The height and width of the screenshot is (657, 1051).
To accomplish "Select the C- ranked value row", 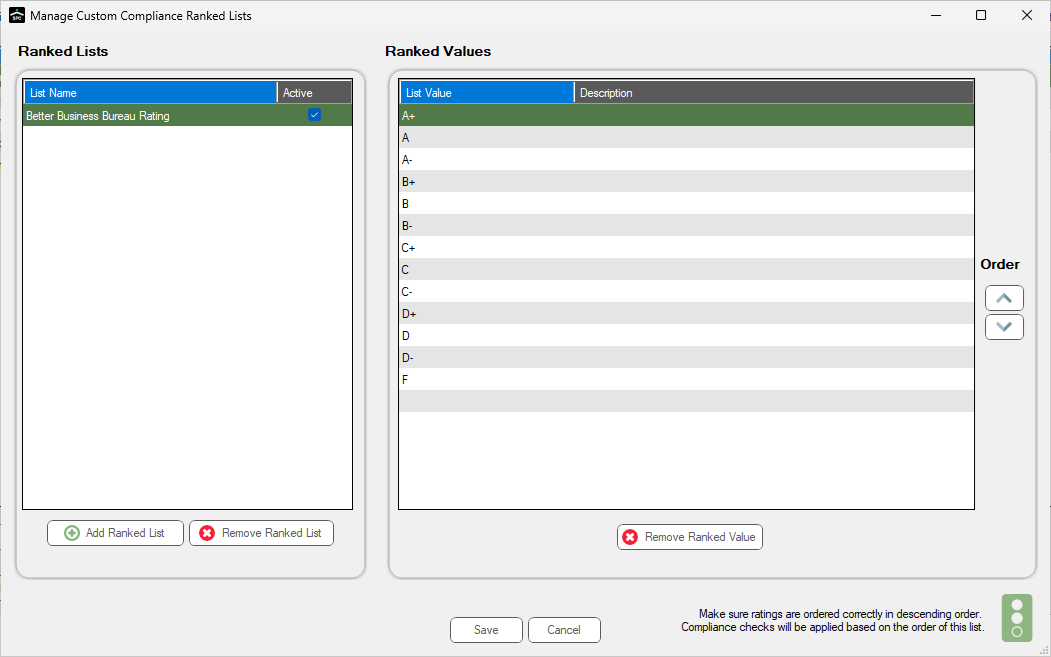I will [x=686, y=292].
